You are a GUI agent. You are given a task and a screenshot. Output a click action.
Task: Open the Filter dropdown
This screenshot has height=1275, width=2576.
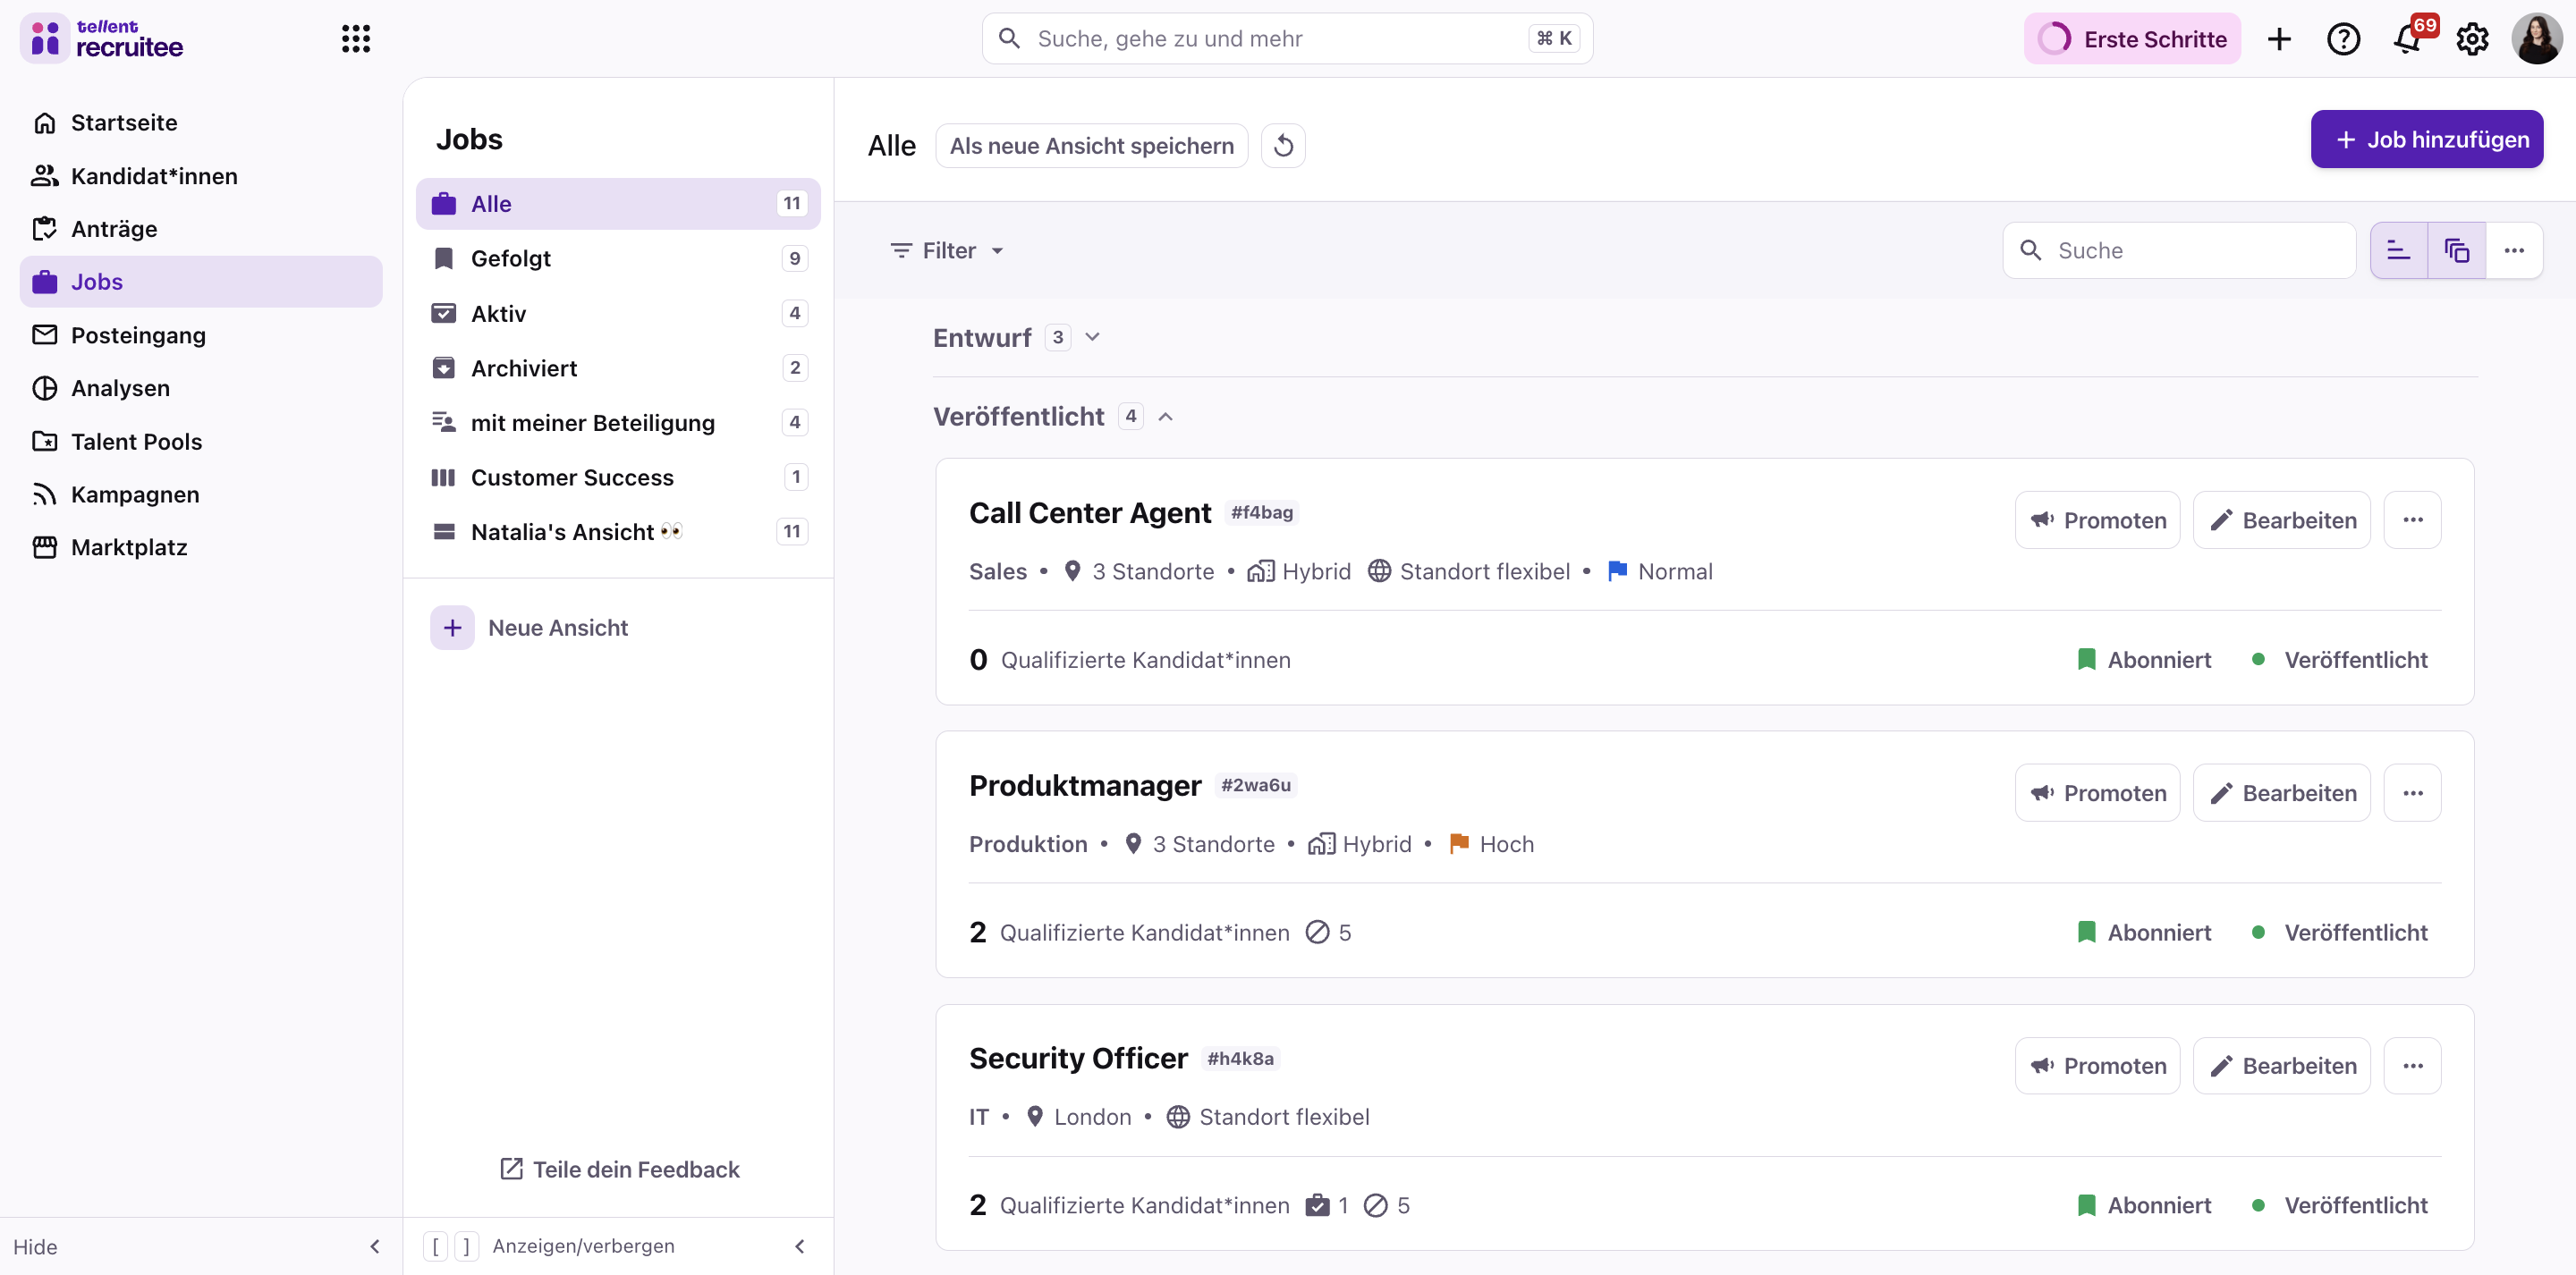946,250
